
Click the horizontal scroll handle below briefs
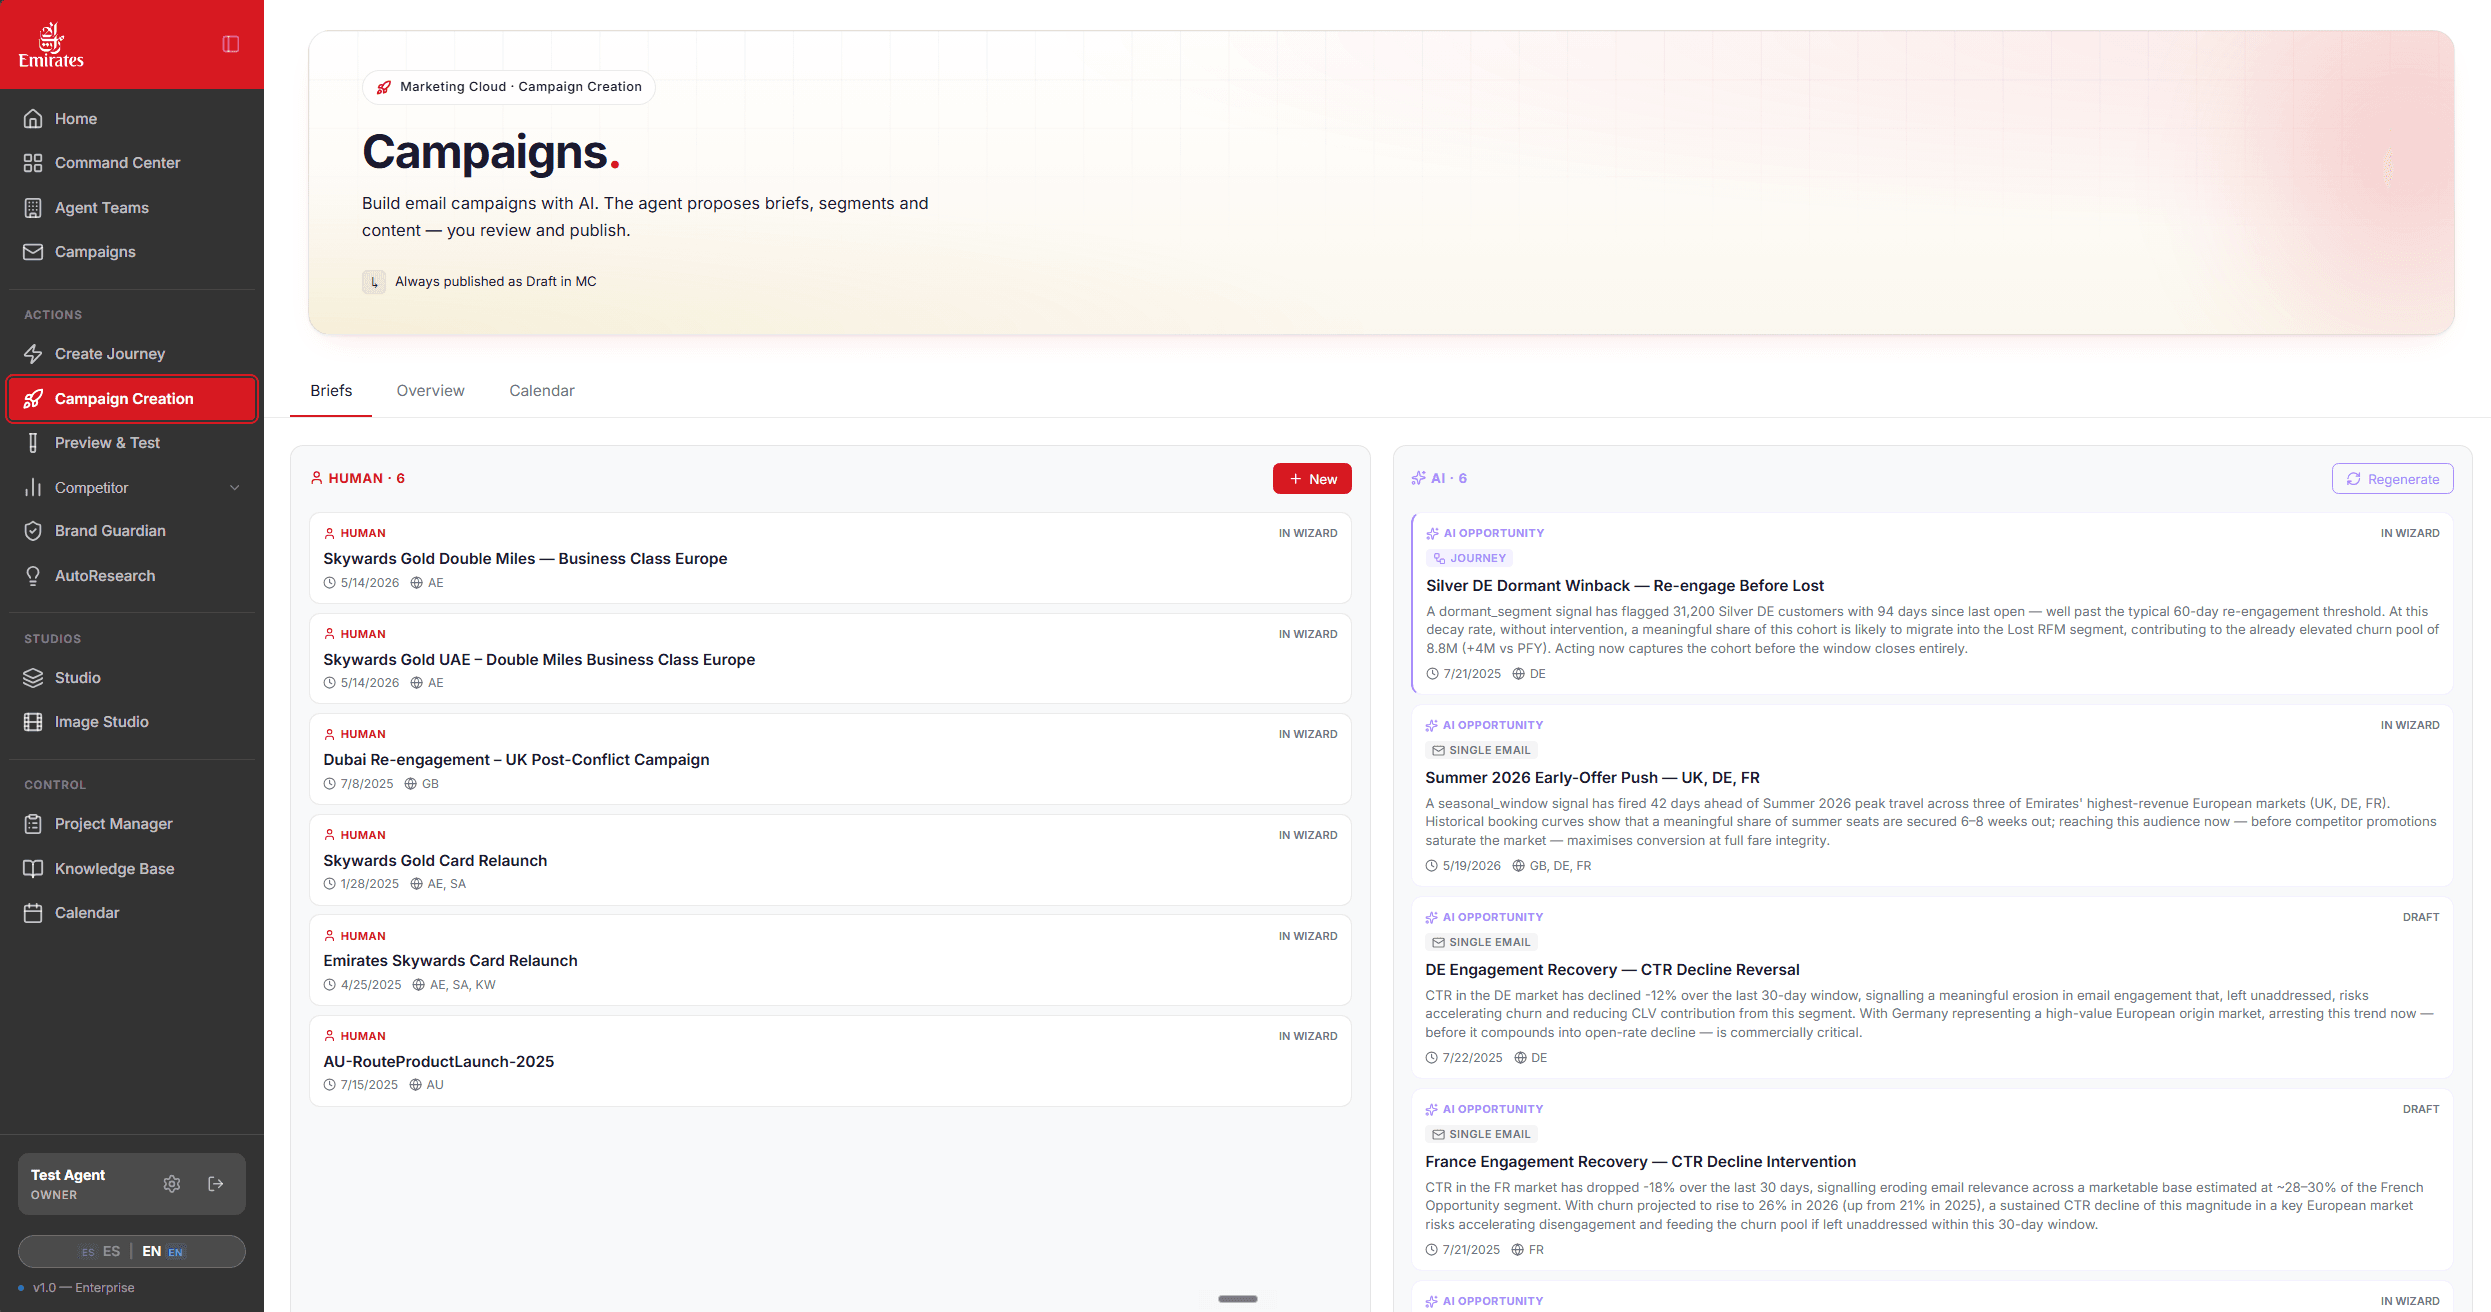coord(1238,1299)
